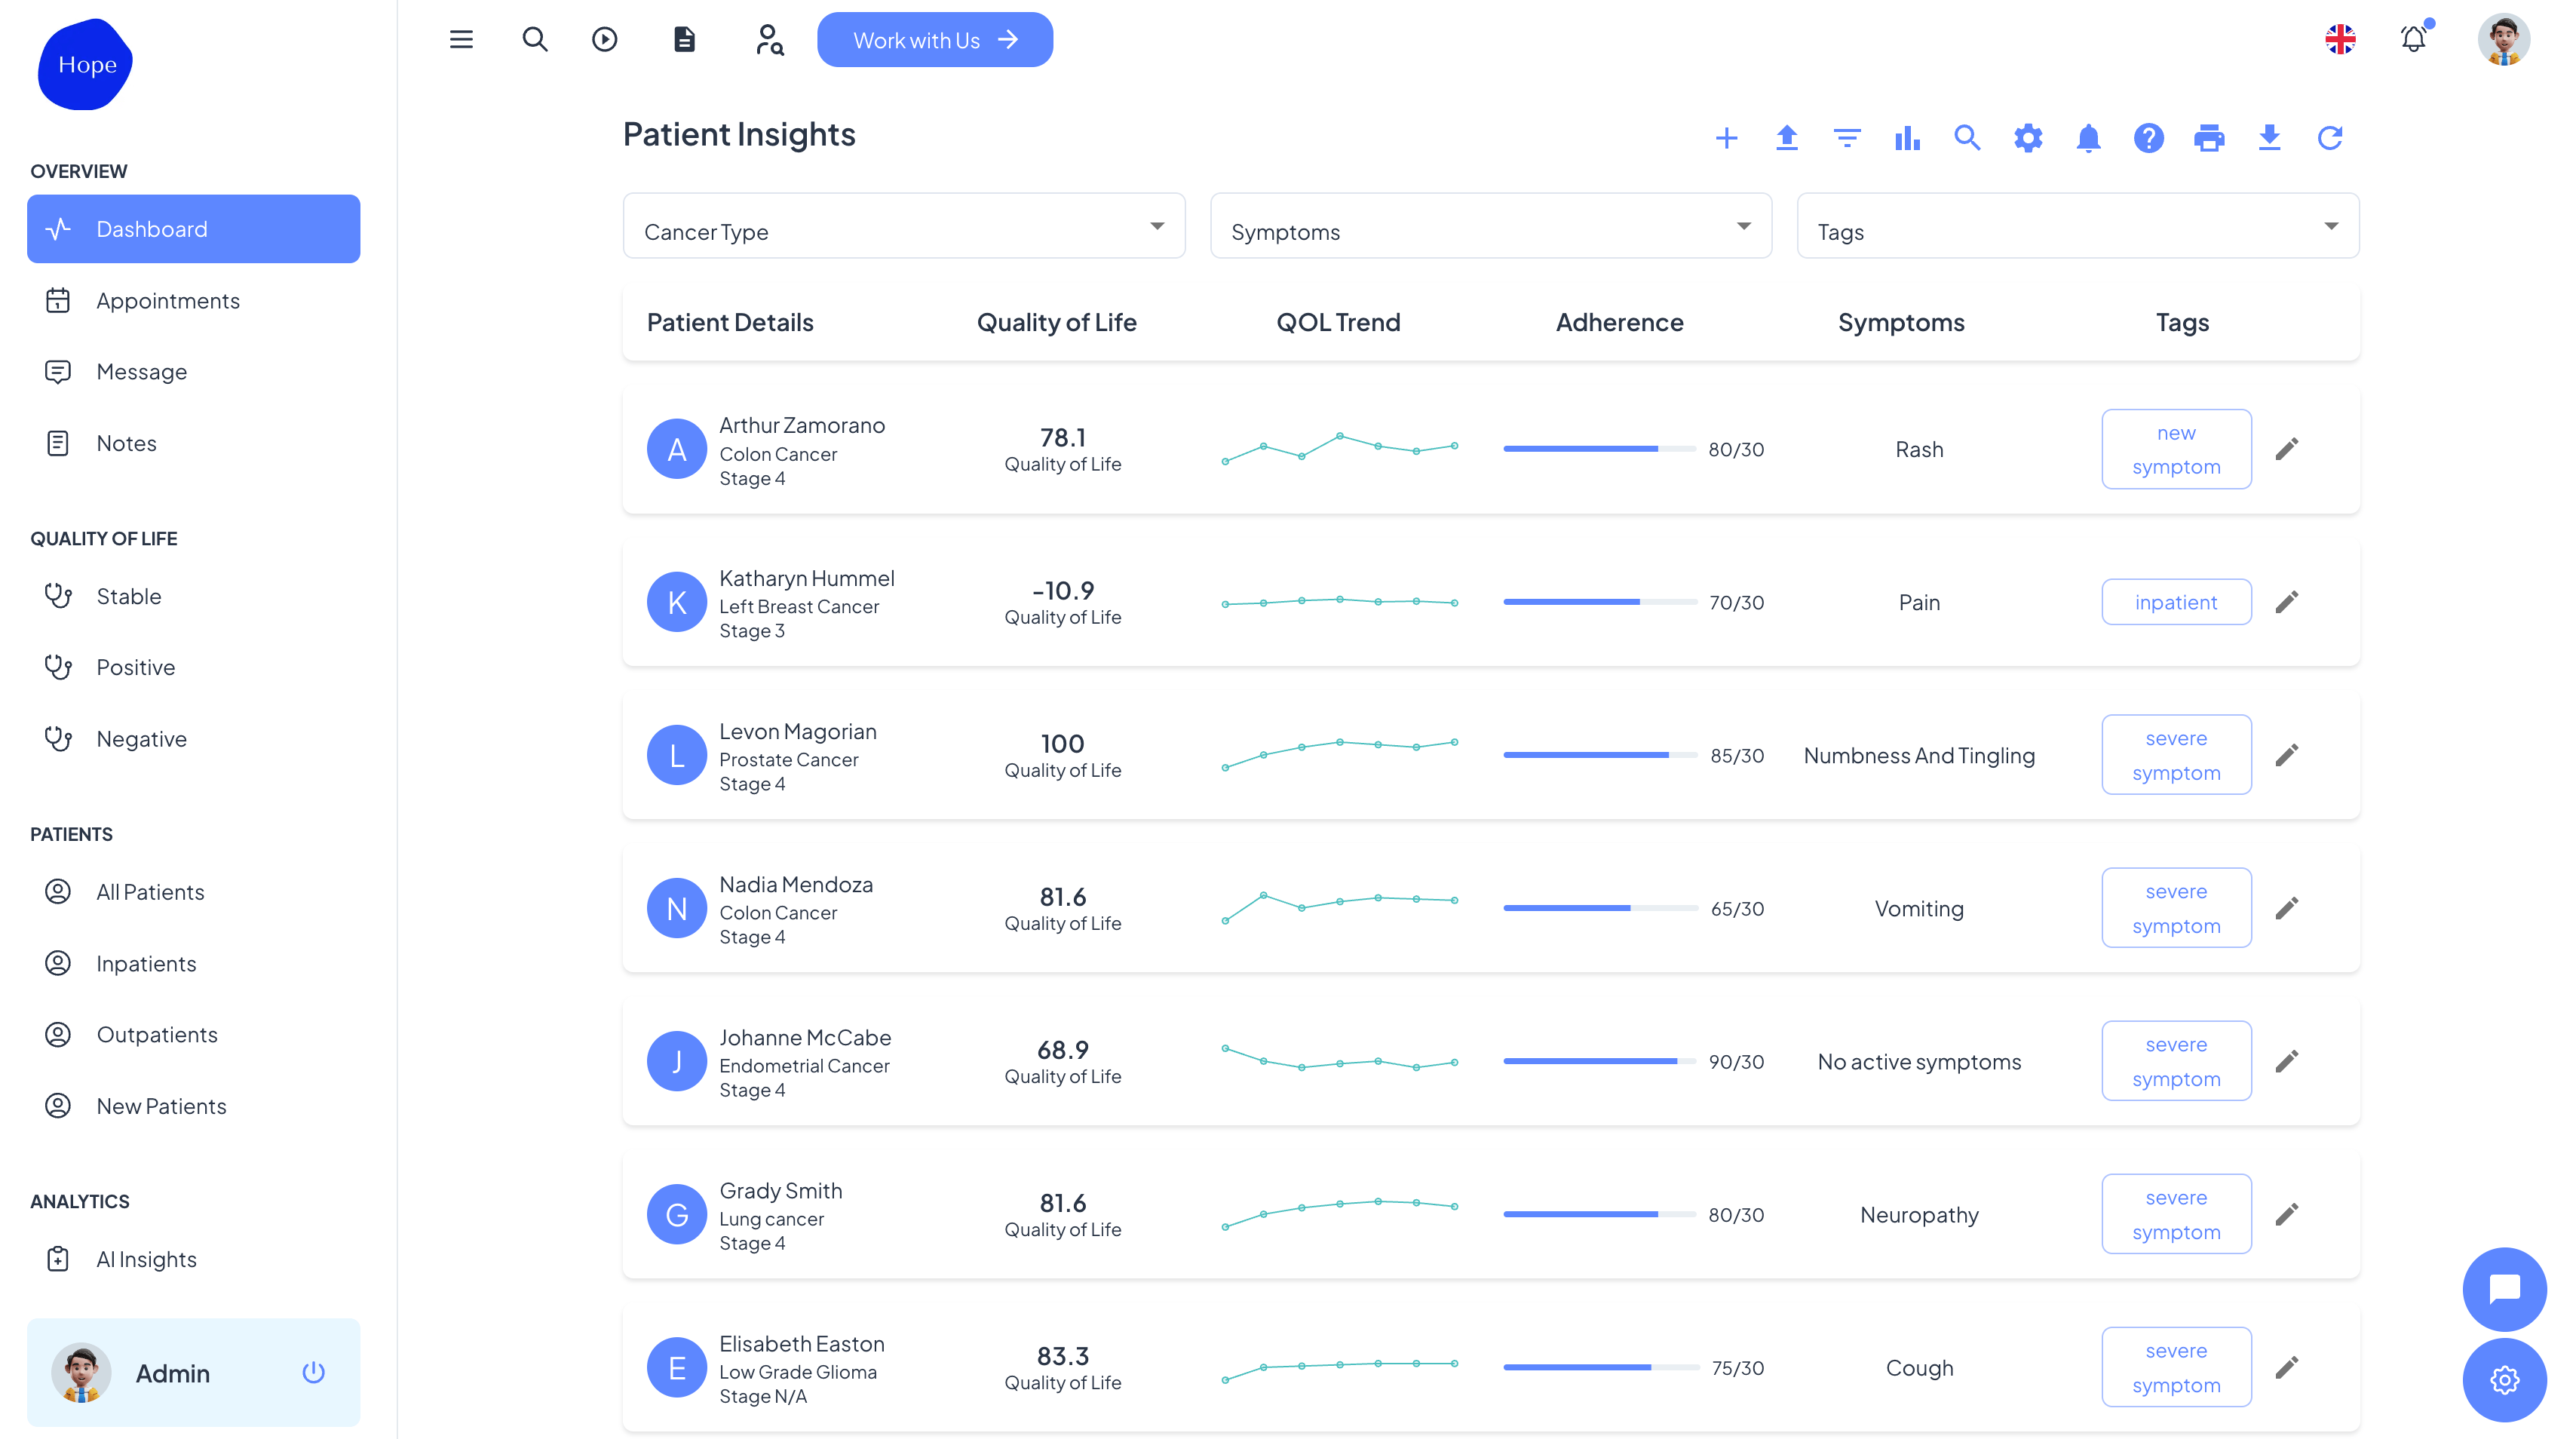Open Message in the sidebar
The image size is (2576, 1439).
coord(193,372)
